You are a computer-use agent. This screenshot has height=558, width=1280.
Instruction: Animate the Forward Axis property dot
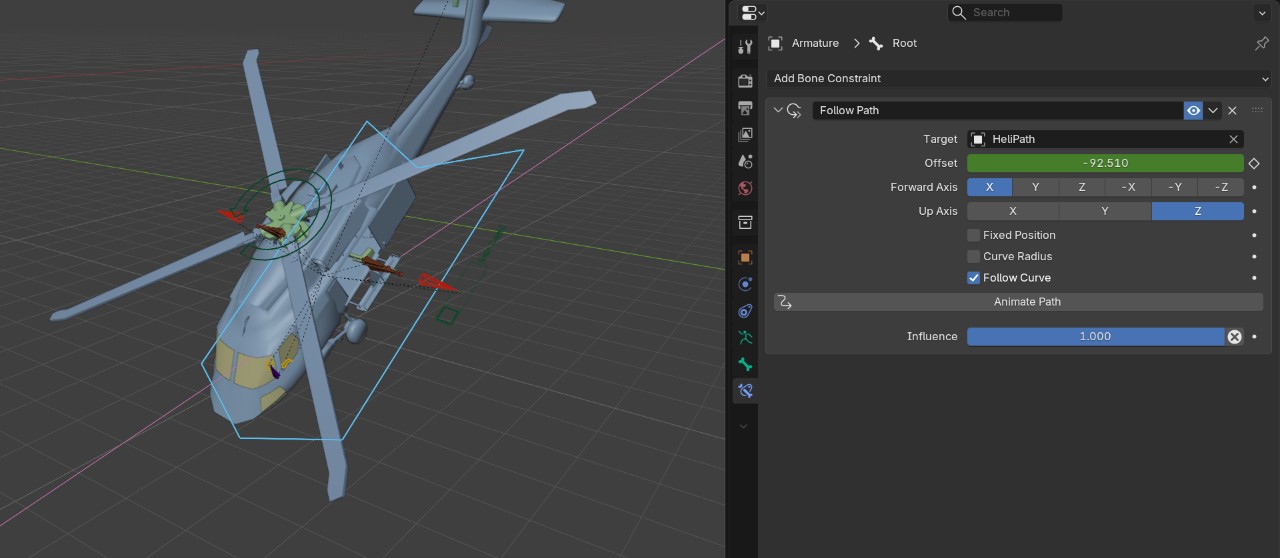pyautogui.click(x=1254, y=187)
